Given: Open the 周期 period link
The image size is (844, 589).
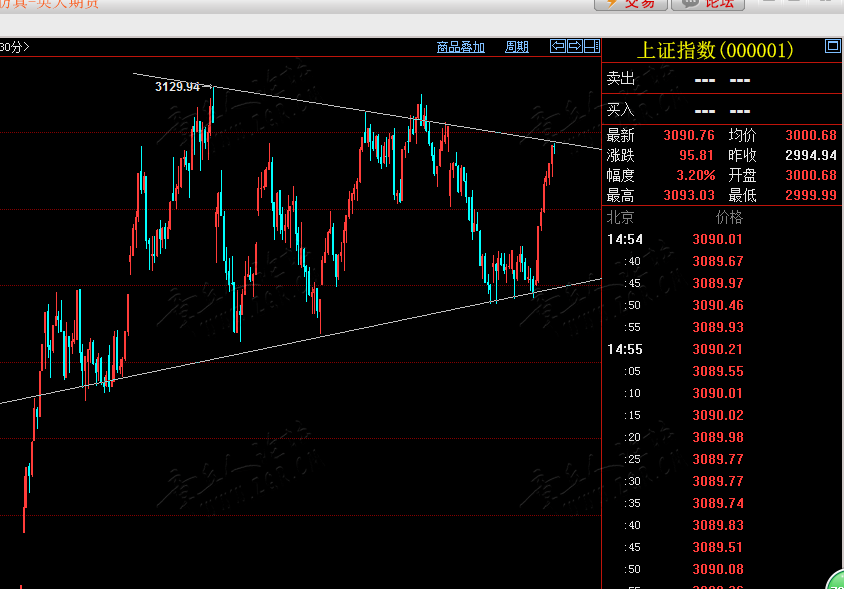Looking at the screenshot, I should 517,47.
